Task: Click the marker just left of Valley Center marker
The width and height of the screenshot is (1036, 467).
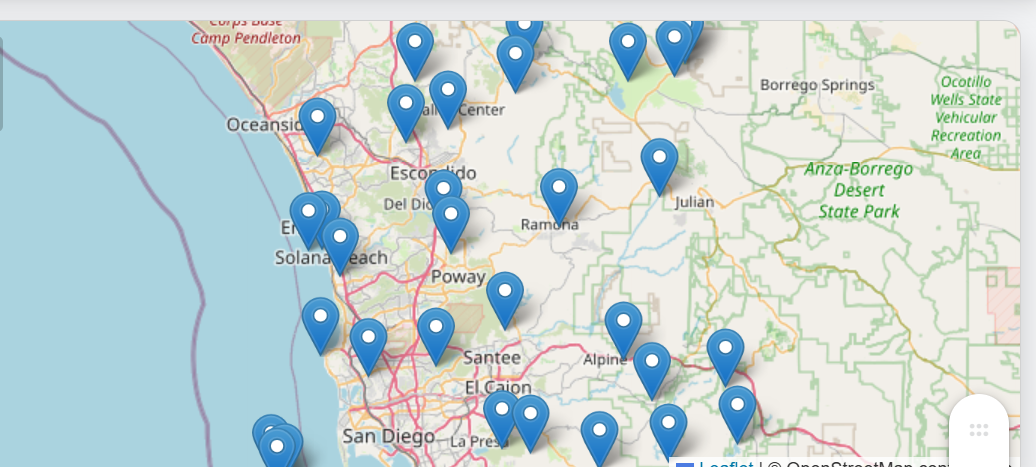Action: tap(406, 112)
